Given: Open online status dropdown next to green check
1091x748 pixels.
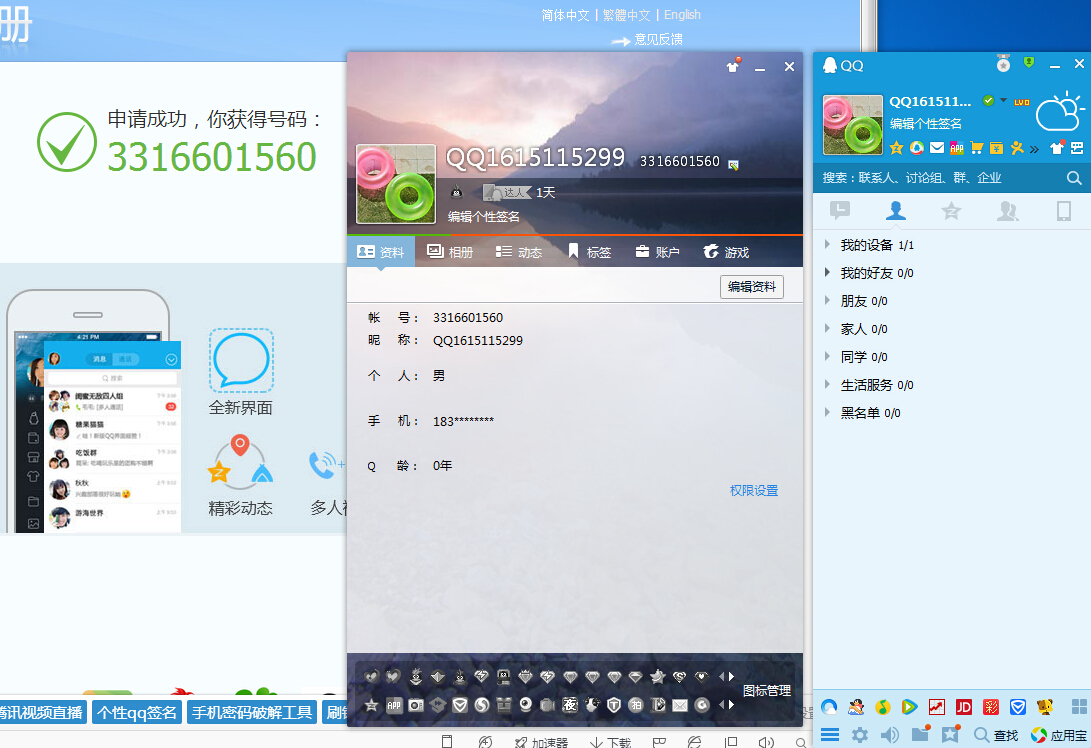Looking at the screenshot, I should [1003, 100].
